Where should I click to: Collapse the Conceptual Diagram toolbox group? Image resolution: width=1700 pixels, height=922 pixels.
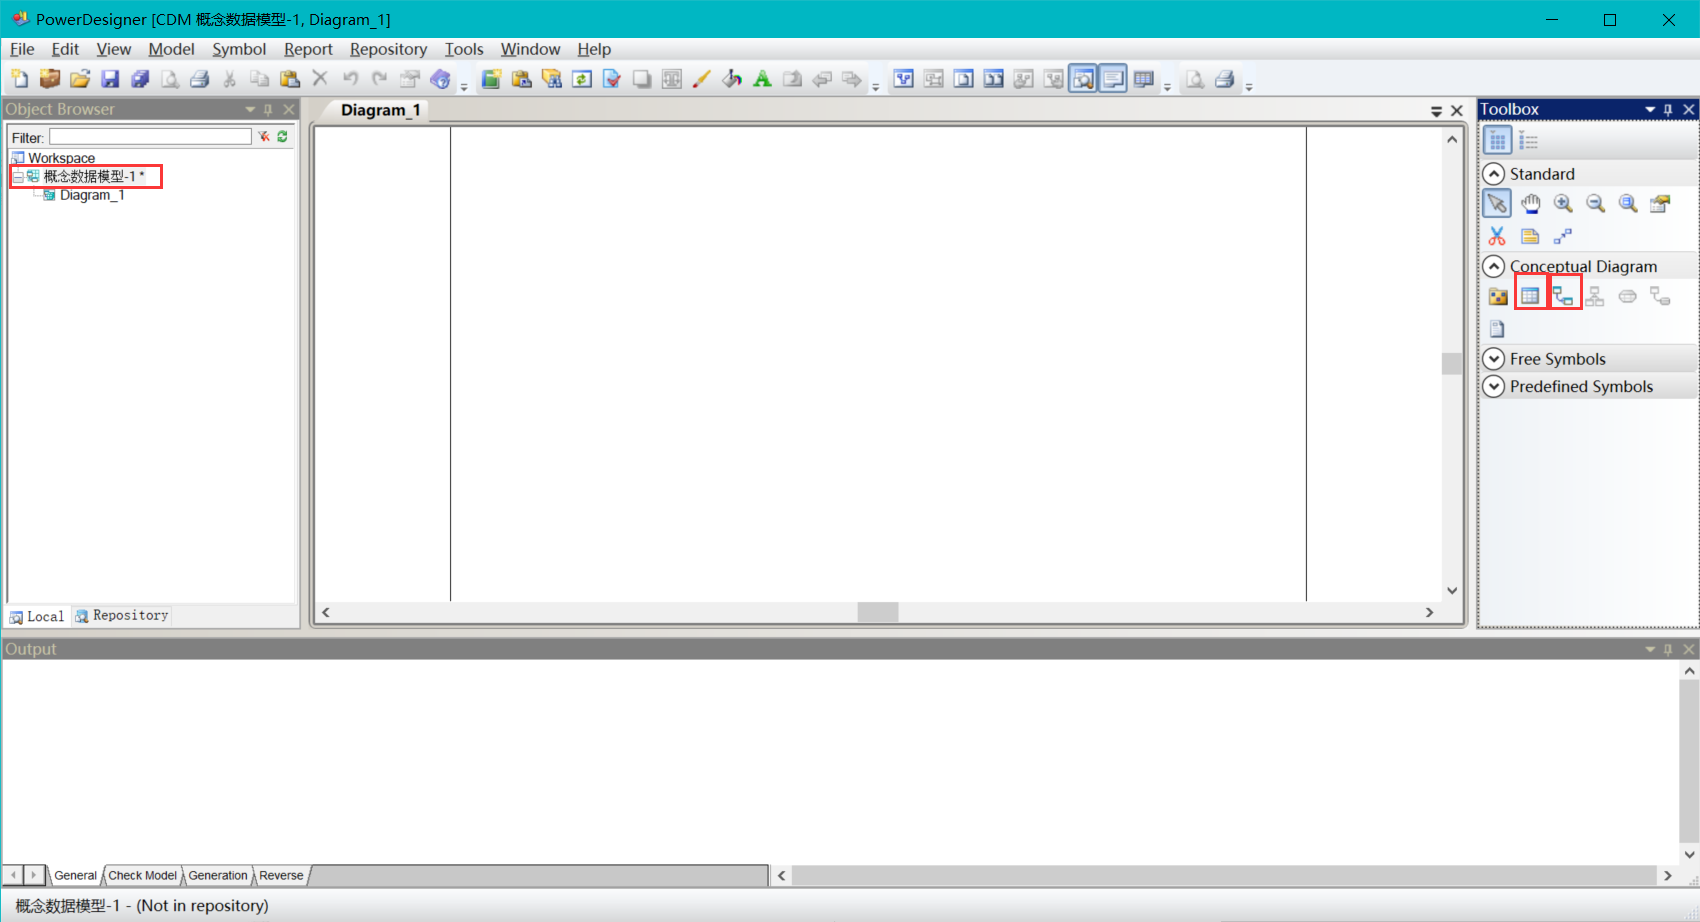[x=1493, y=266]
